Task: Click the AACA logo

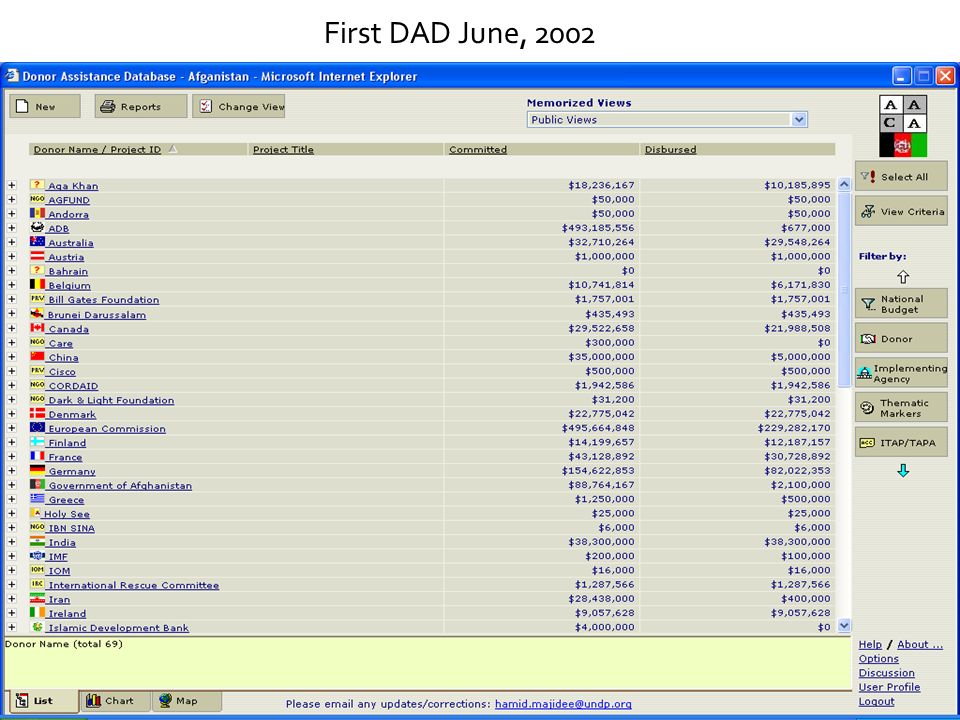Action: click(x=903, y=126)
